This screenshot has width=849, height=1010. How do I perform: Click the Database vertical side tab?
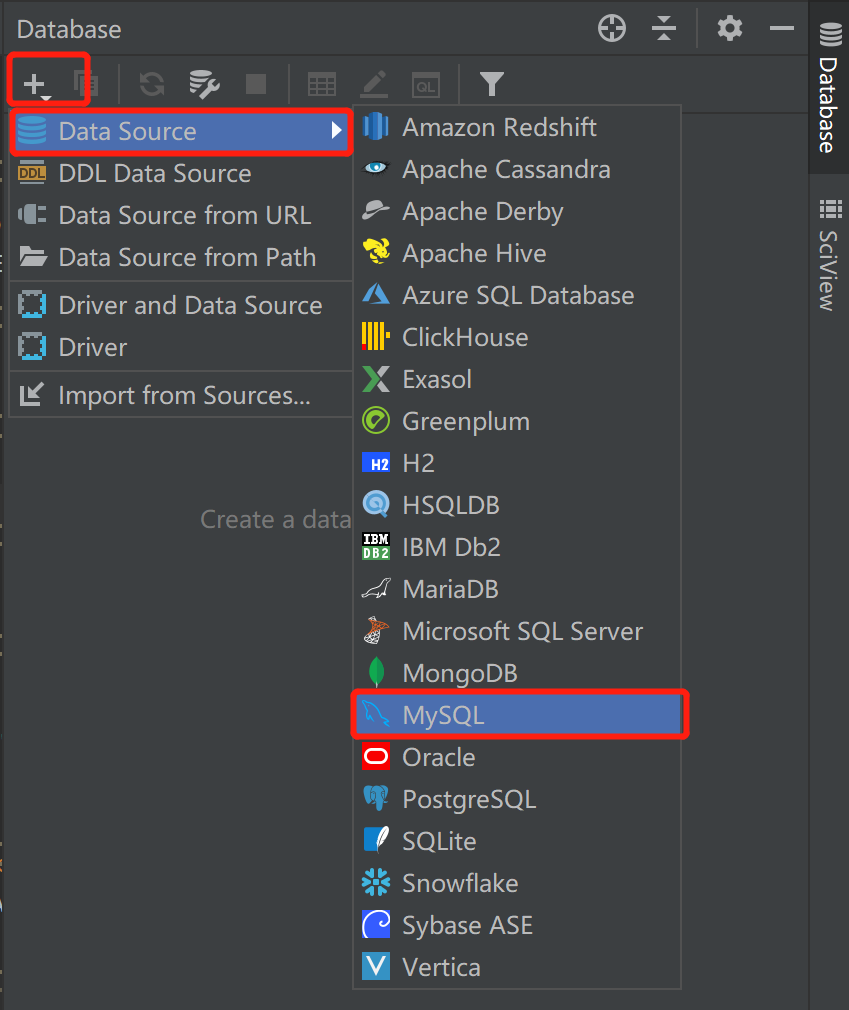pos(830,88)
